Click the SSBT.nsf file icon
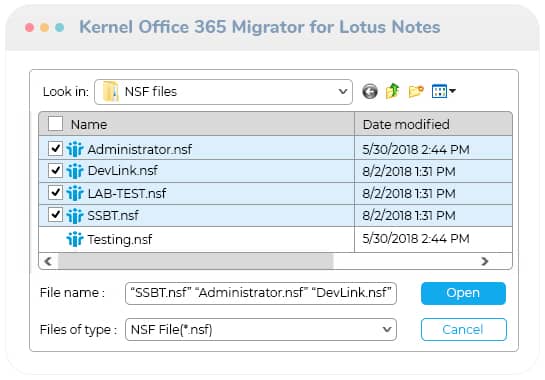The image size is (545, 380). [x=75, y=216]
